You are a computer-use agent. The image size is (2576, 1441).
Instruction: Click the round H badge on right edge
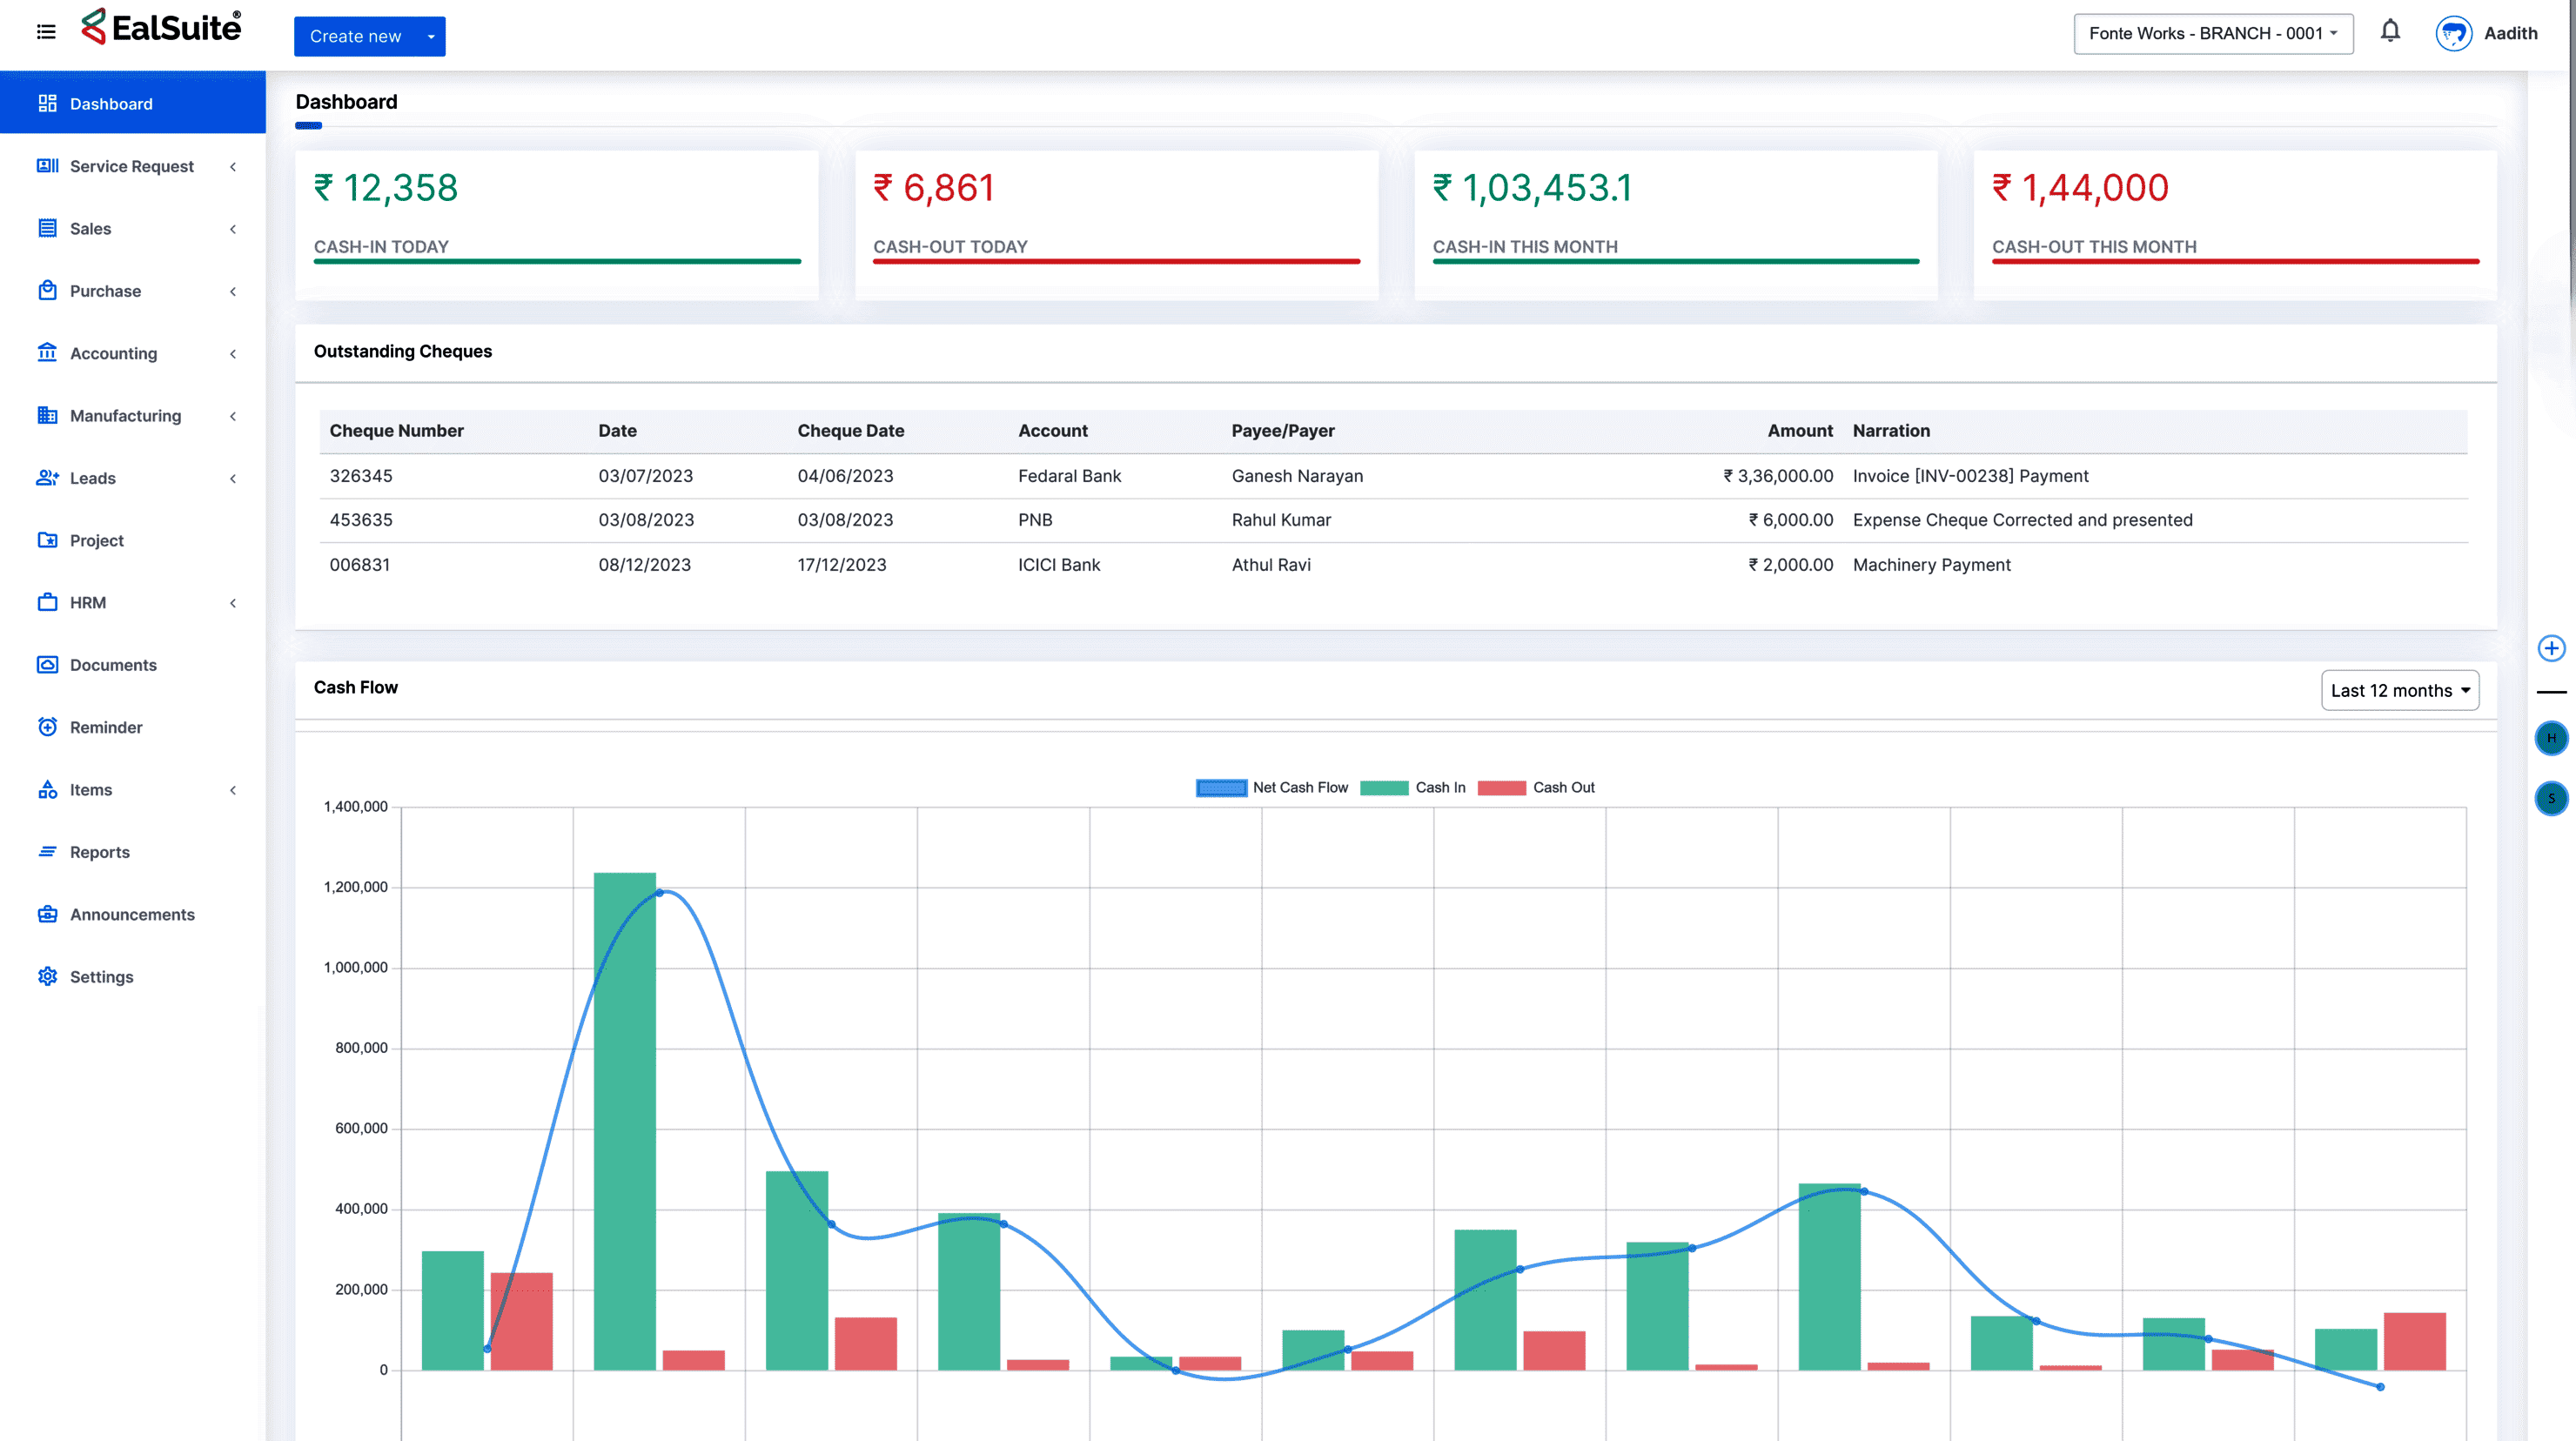click(2551, 738)
